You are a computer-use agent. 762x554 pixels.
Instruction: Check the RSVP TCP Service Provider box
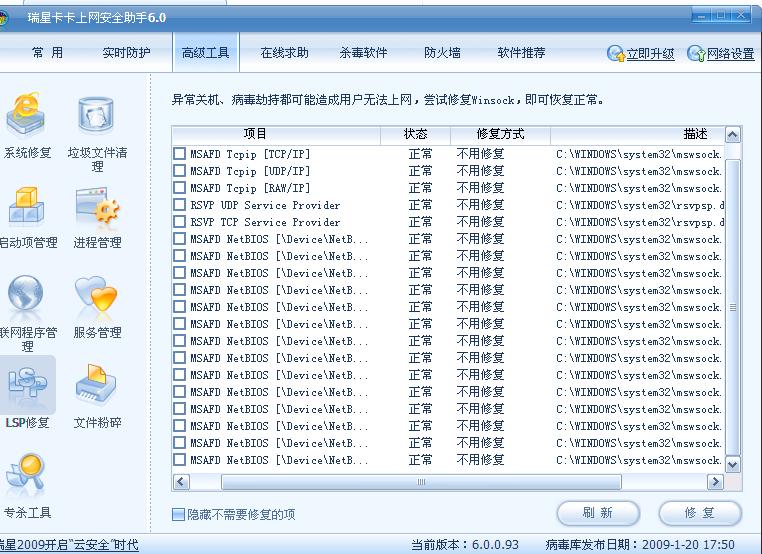(x=179, y=222)
